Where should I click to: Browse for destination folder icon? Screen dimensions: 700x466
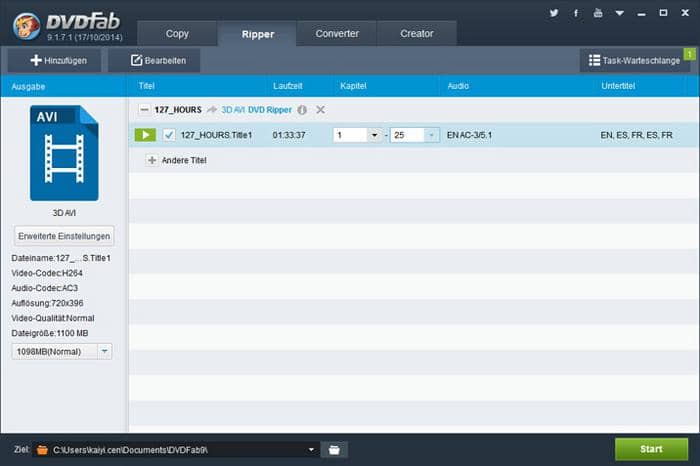[x=334, y=449]
